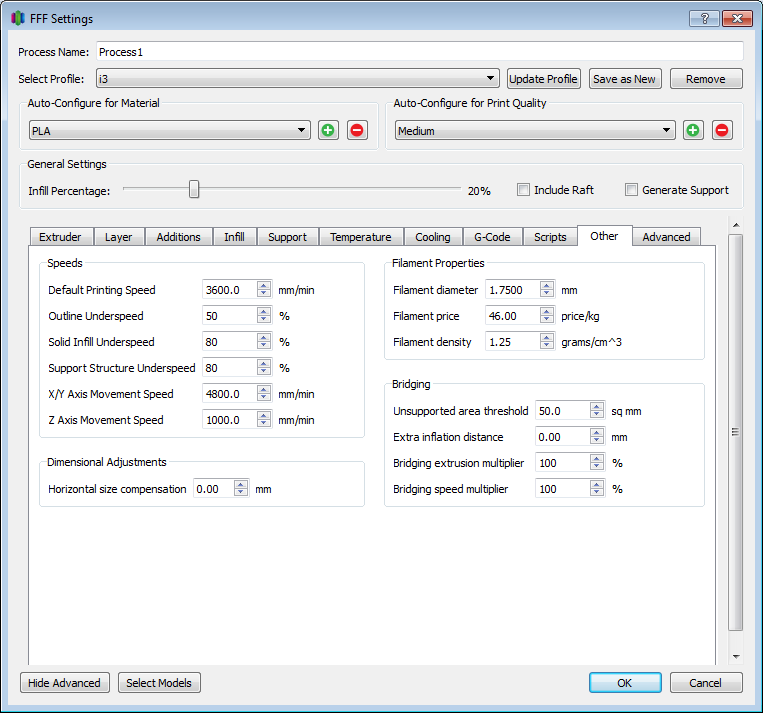
Task: Click Bridging speed multiplier field
Action: click(563, 489)
